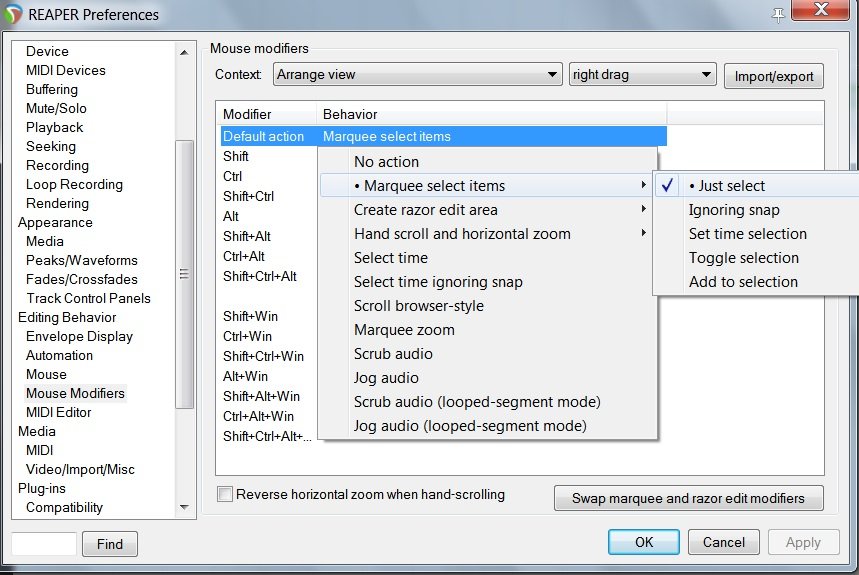
Task: Expand Create razor edit area submenu
Action: coord(644,209)
